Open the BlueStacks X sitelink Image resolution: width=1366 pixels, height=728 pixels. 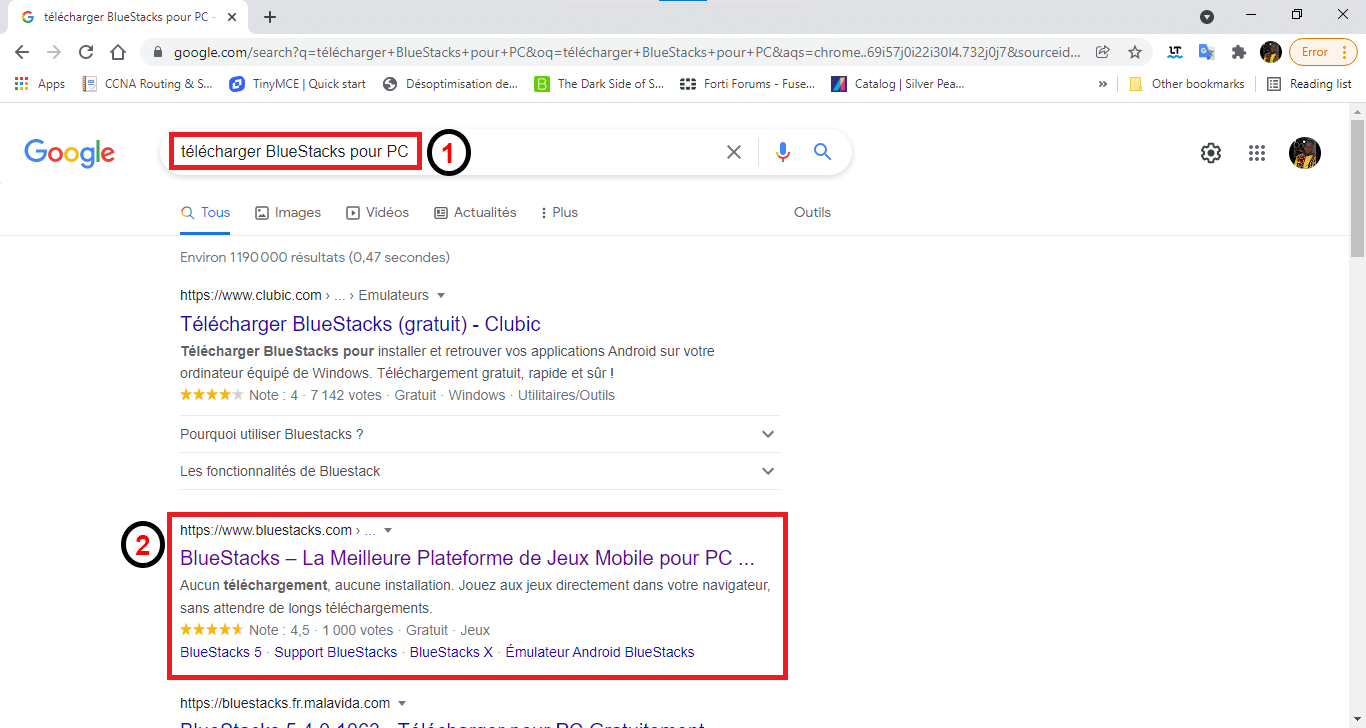[x=451, y=652]
